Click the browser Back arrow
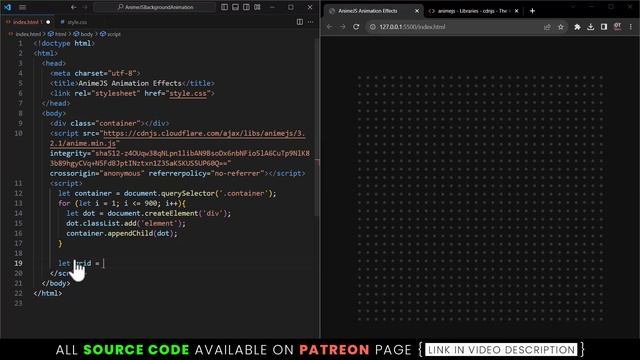 click(x=329, y=27)
